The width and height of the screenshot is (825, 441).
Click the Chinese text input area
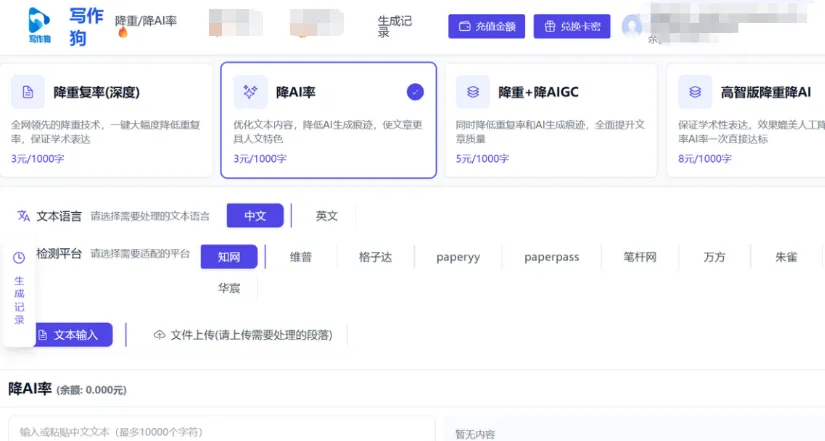coord(222,429)
